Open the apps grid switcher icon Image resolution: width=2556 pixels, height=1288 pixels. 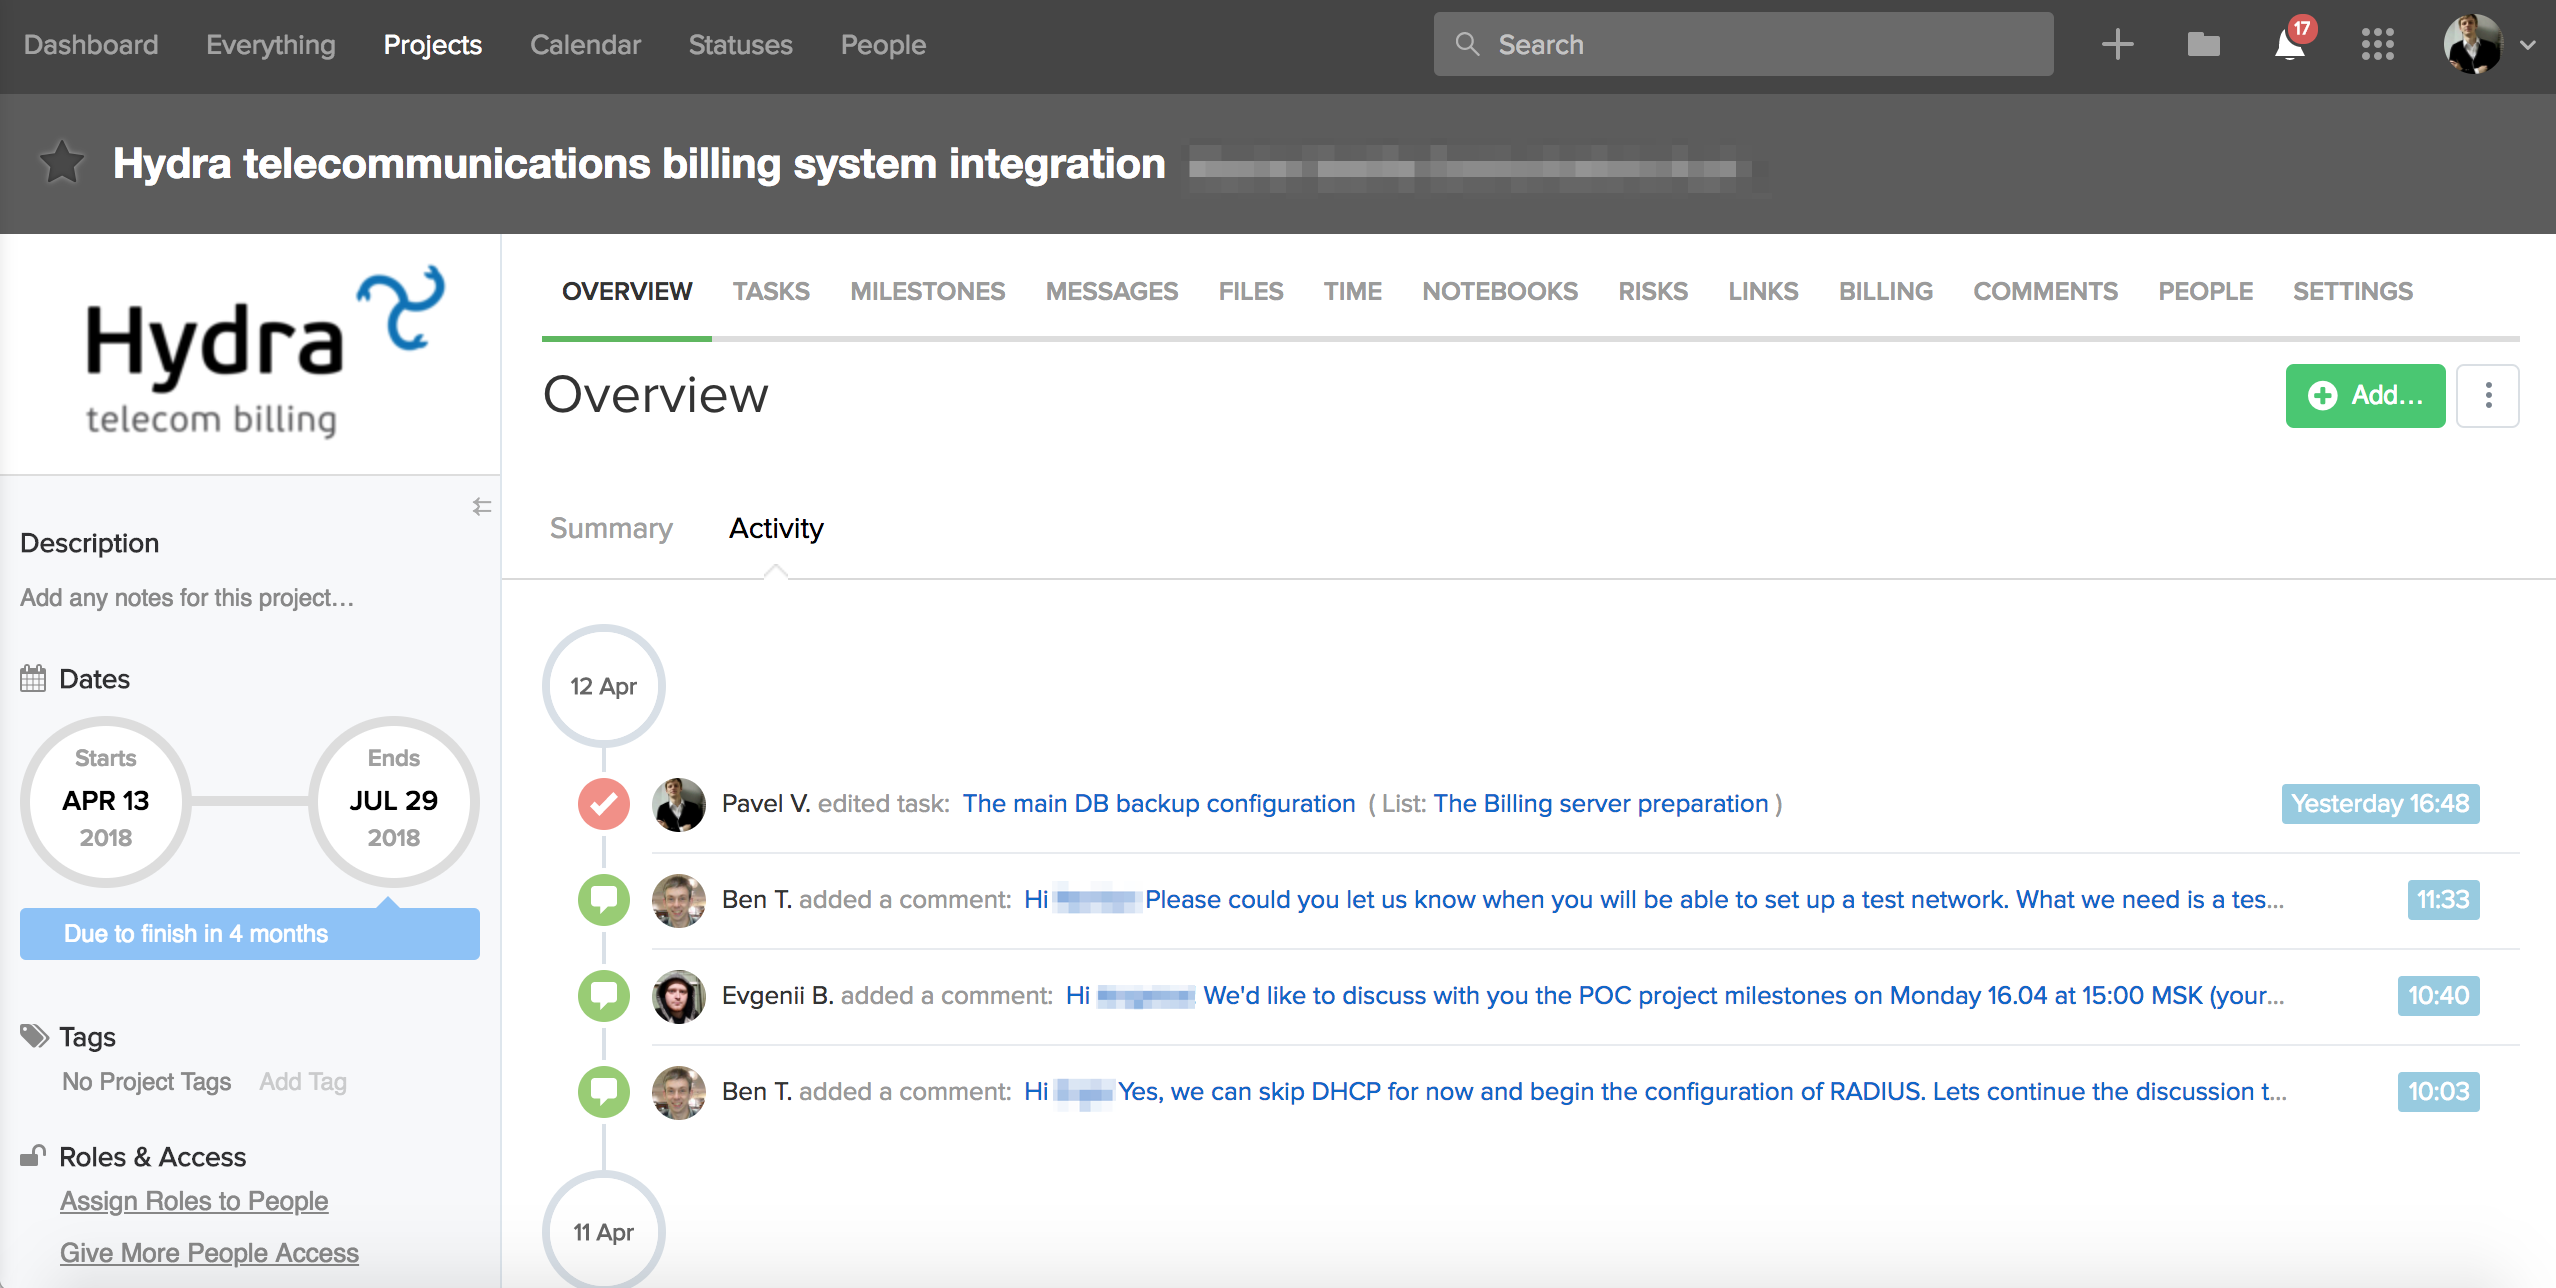pyautogui.click(x=2377, y=45)
